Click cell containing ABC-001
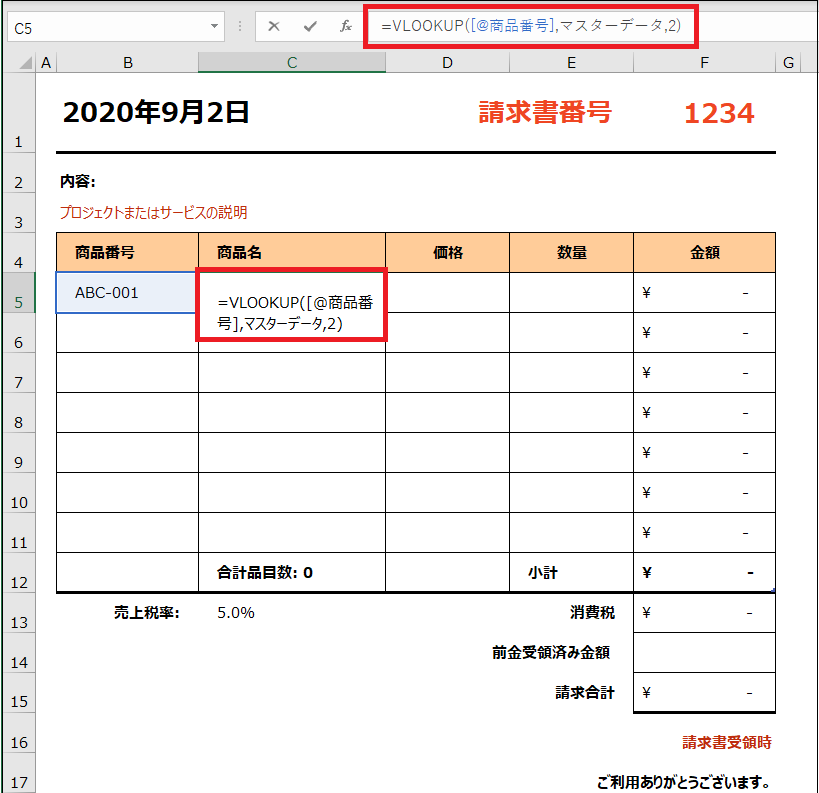This screenshot has height=793, width=819. [x=127, y=293]
